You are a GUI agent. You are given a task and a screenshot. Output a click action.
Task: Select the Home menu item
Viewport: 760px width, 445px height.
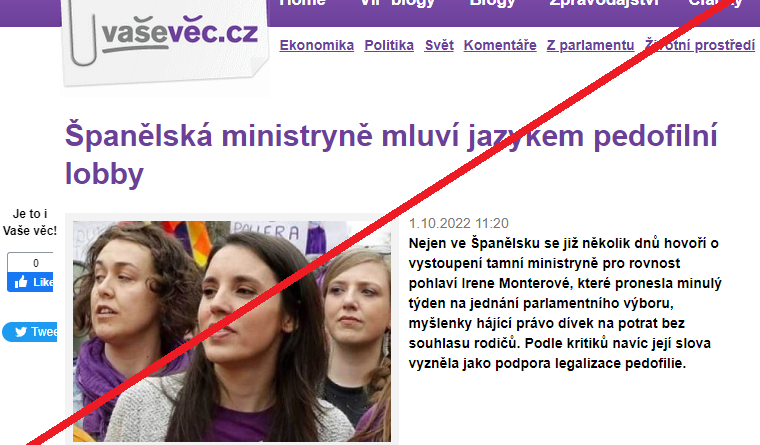(302, 3)
